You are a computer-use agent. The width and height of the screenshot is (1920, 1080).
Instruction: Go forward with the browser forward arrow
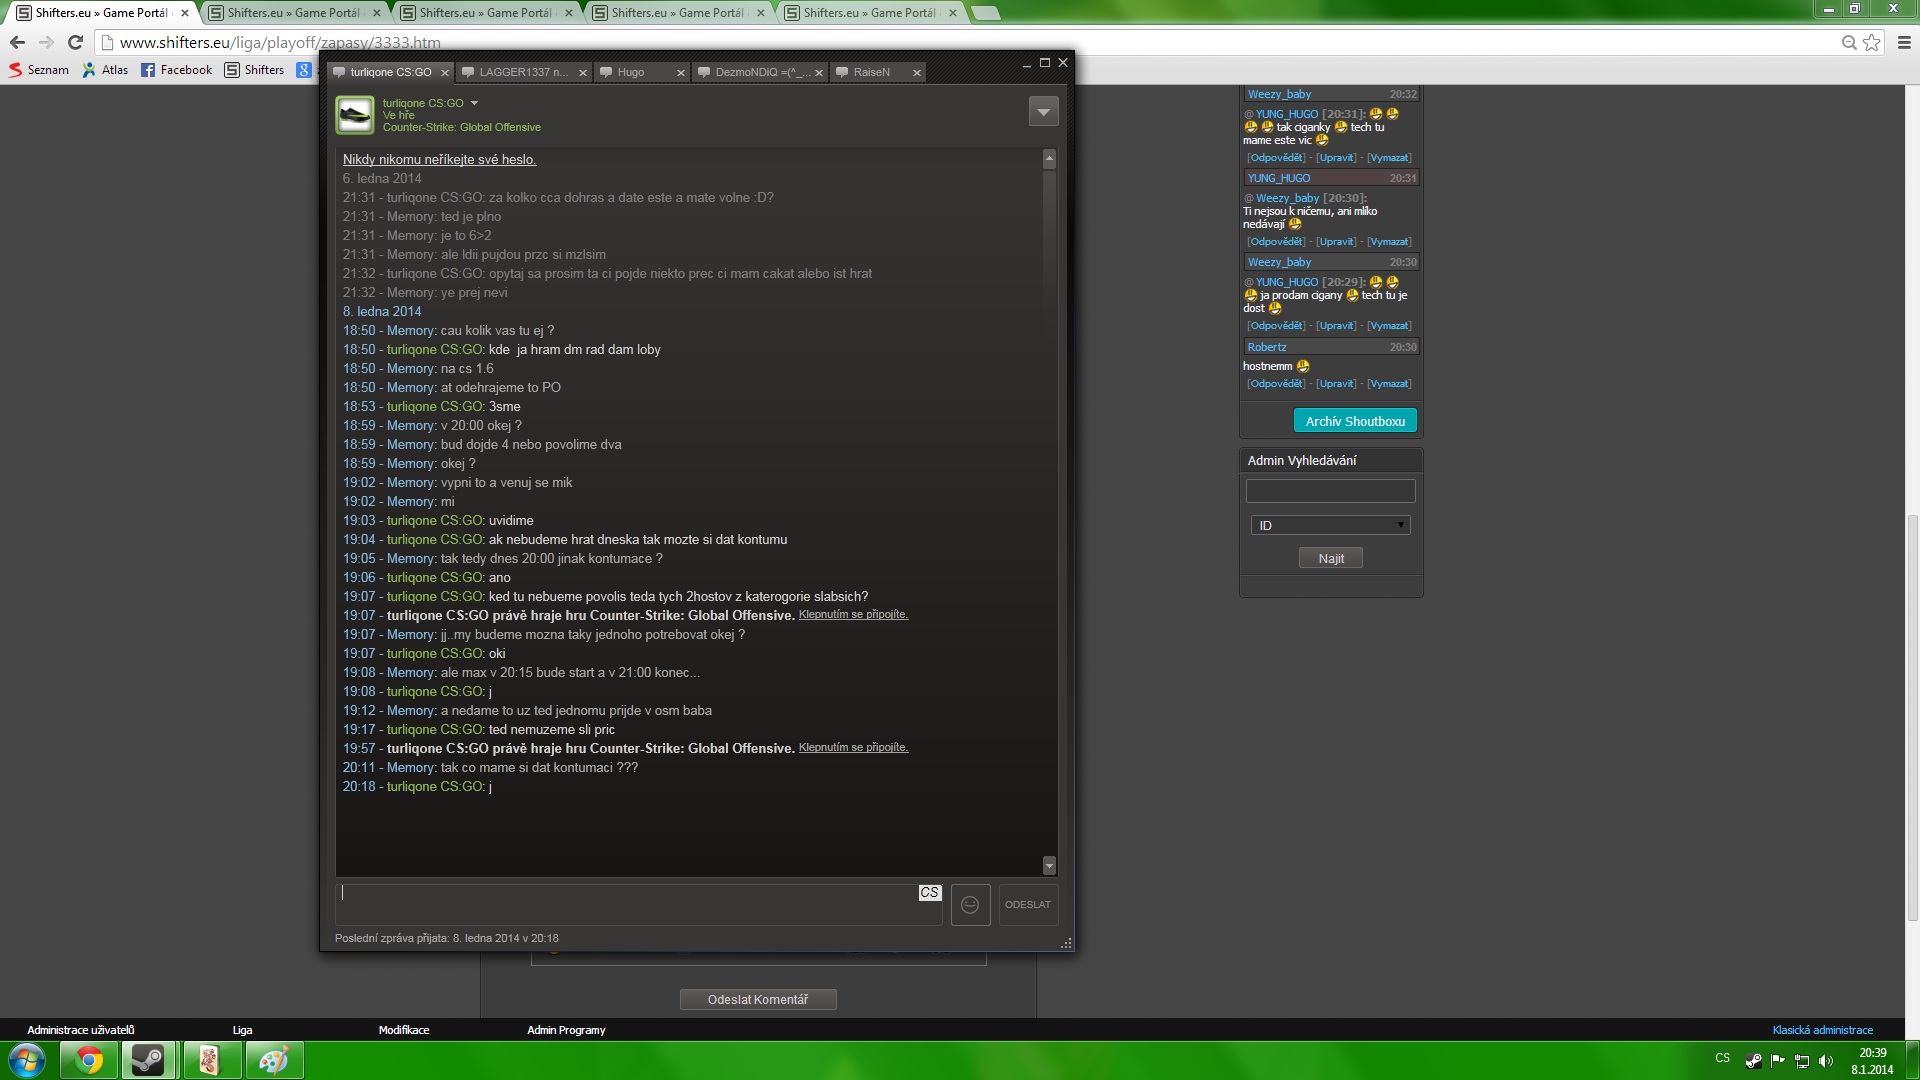[x=46, y=42]
